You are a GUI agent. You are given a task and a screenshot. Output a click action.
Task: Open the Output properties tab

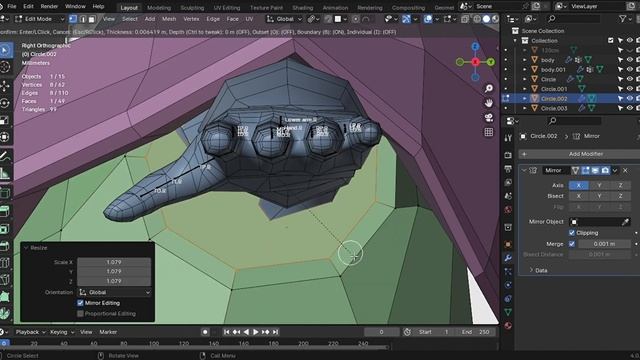[x=508, y=169]
